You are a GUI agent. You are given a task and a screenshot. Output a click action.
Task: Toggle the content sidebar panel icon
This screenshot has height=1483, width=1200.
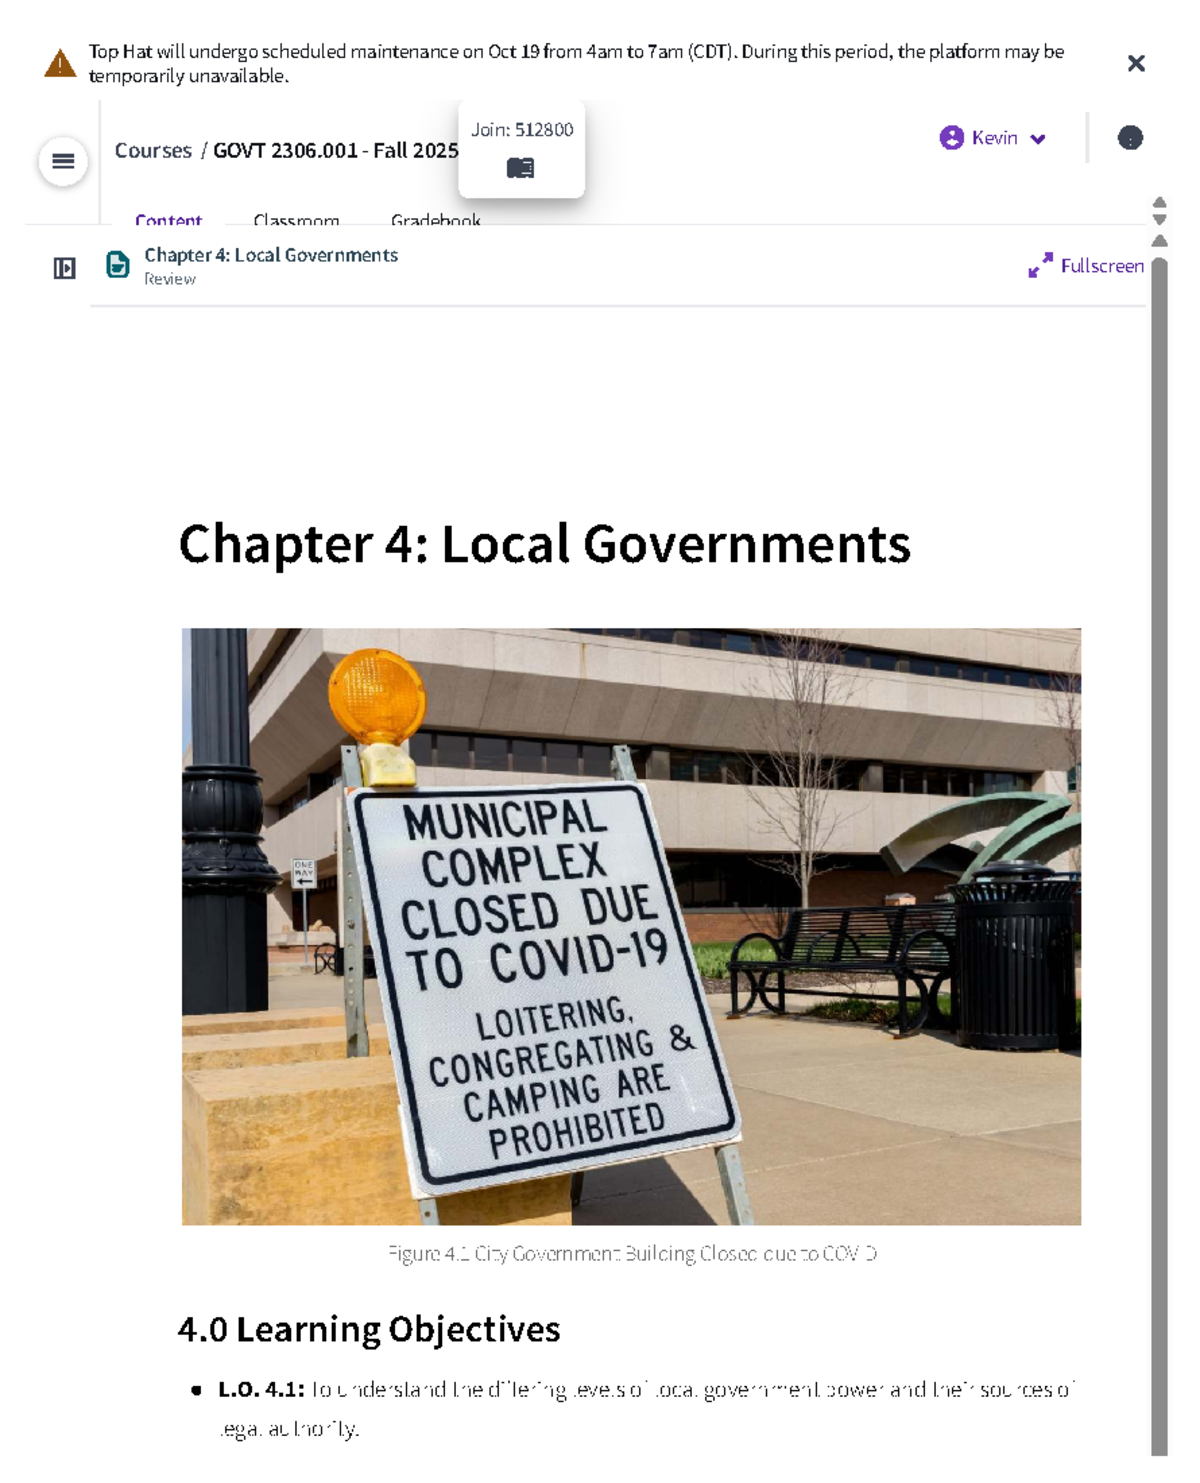click(64, 268)
